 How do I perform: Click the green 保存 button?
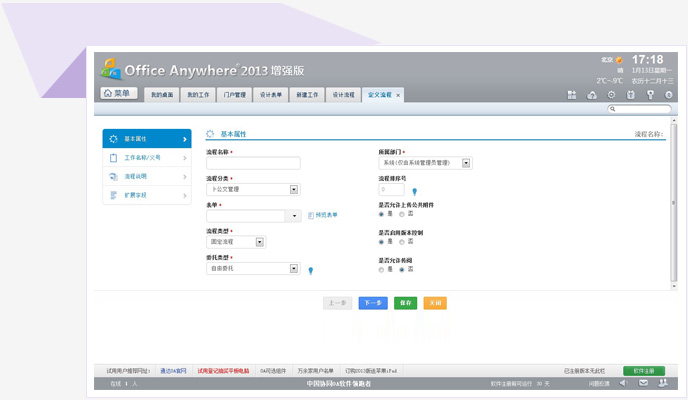coord(405,303)
